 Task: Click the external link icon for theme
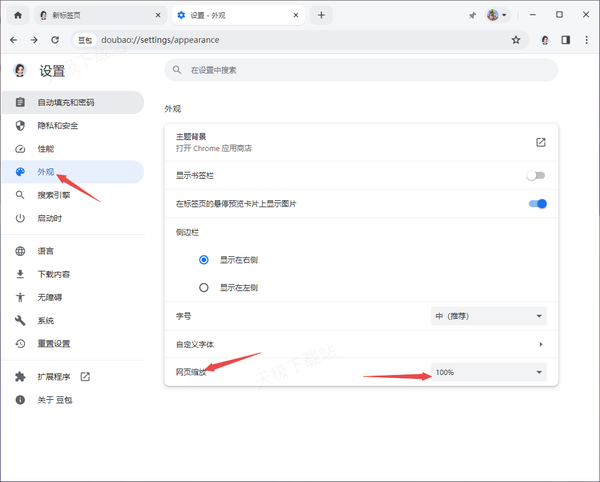[x=540, y=142]
